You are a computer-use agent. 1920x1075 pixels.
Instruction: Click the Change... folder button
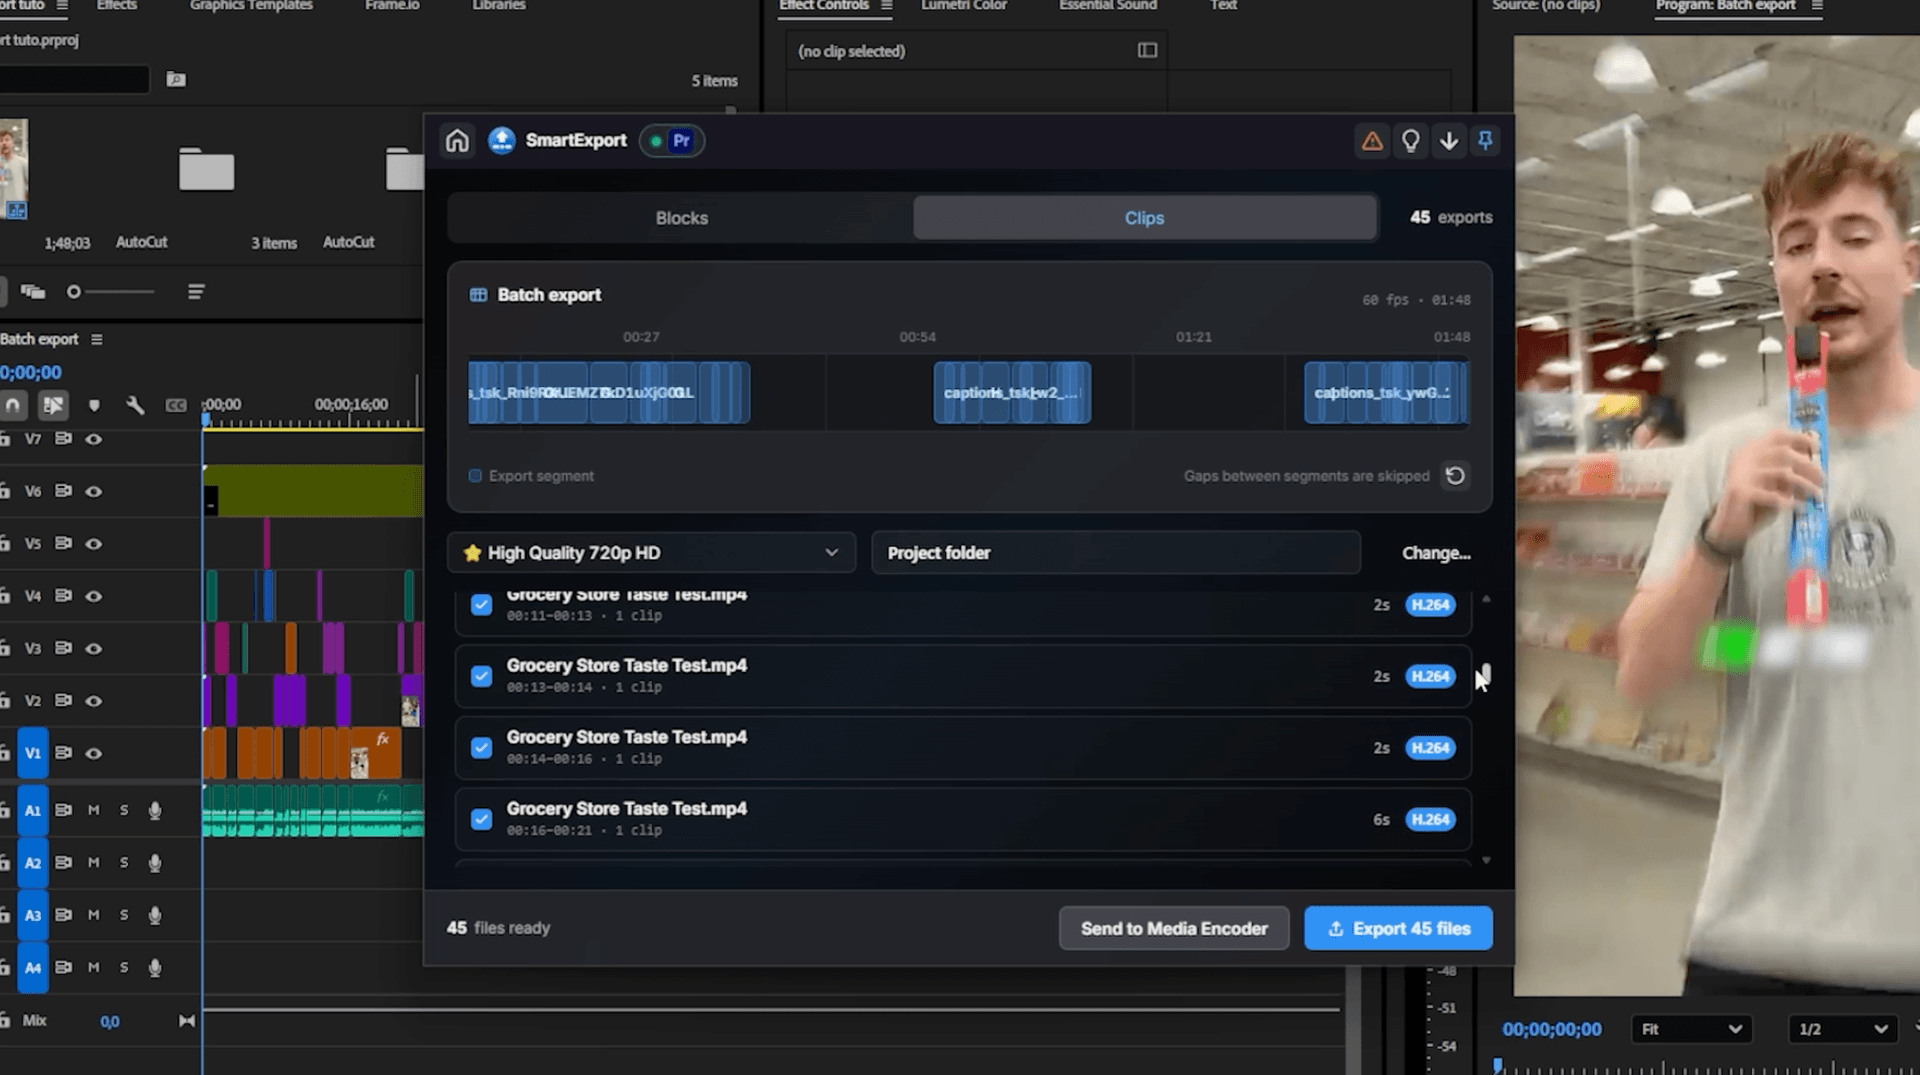[x=1436, y=553]
